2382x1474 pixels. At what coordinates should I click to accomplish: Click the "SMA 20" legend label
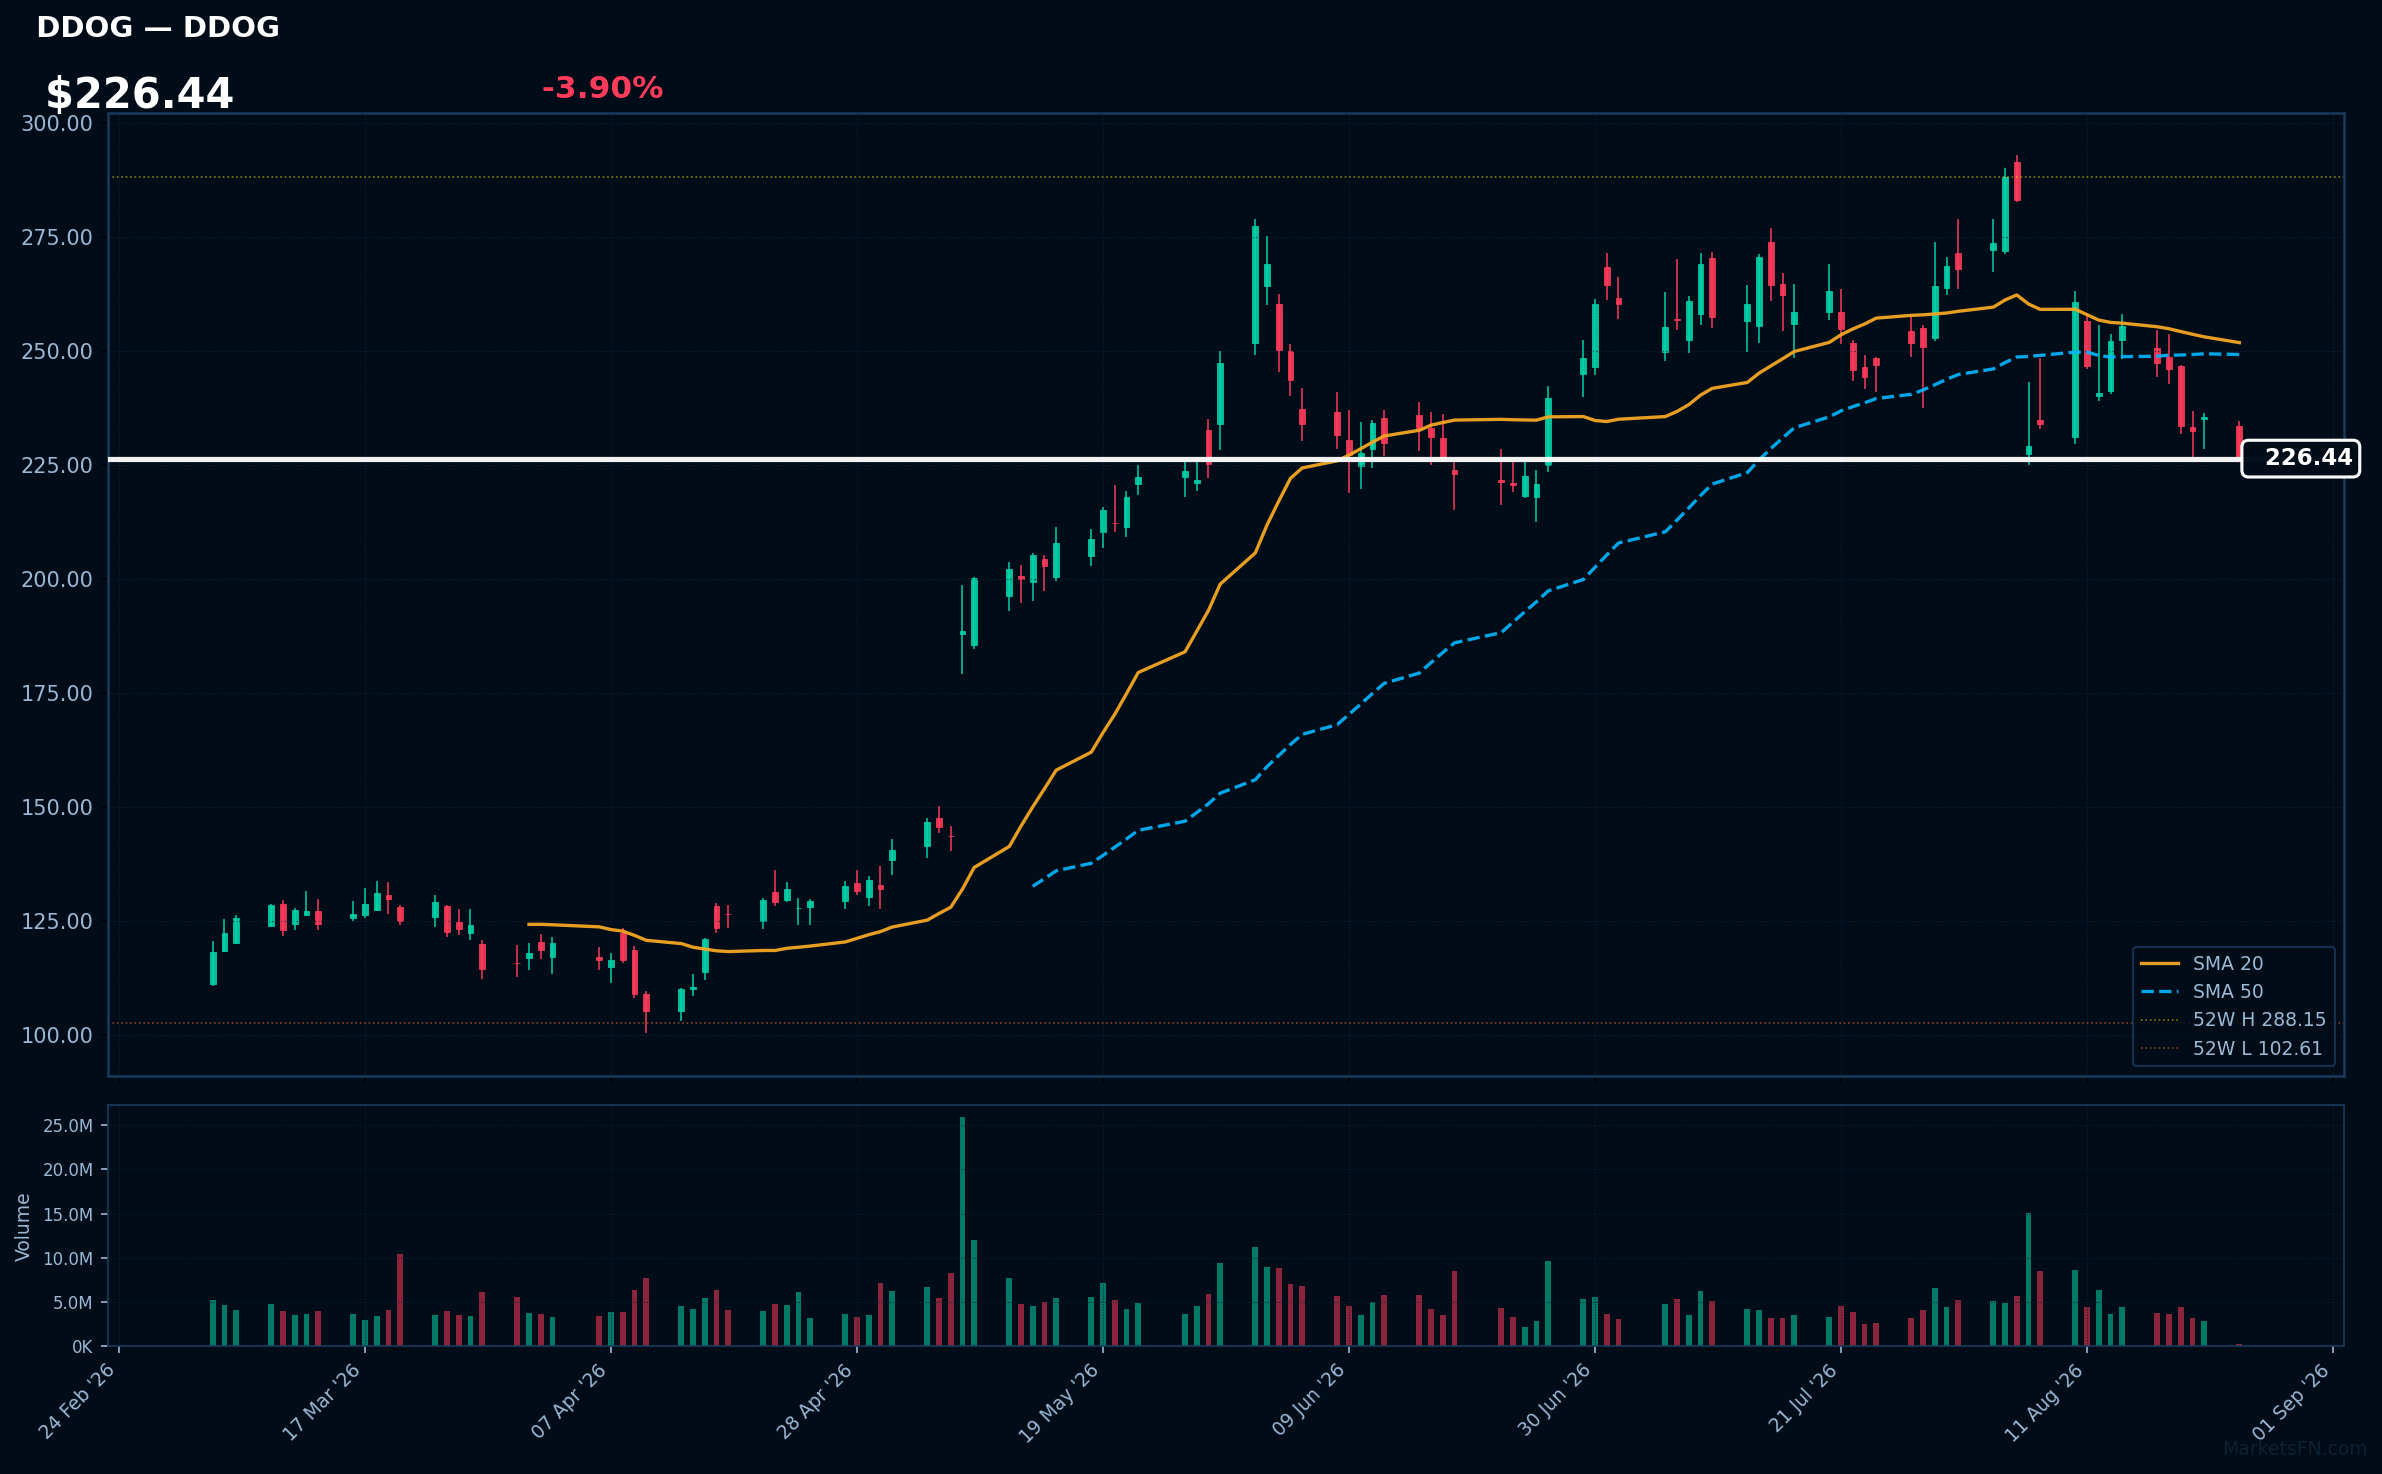2228,963
